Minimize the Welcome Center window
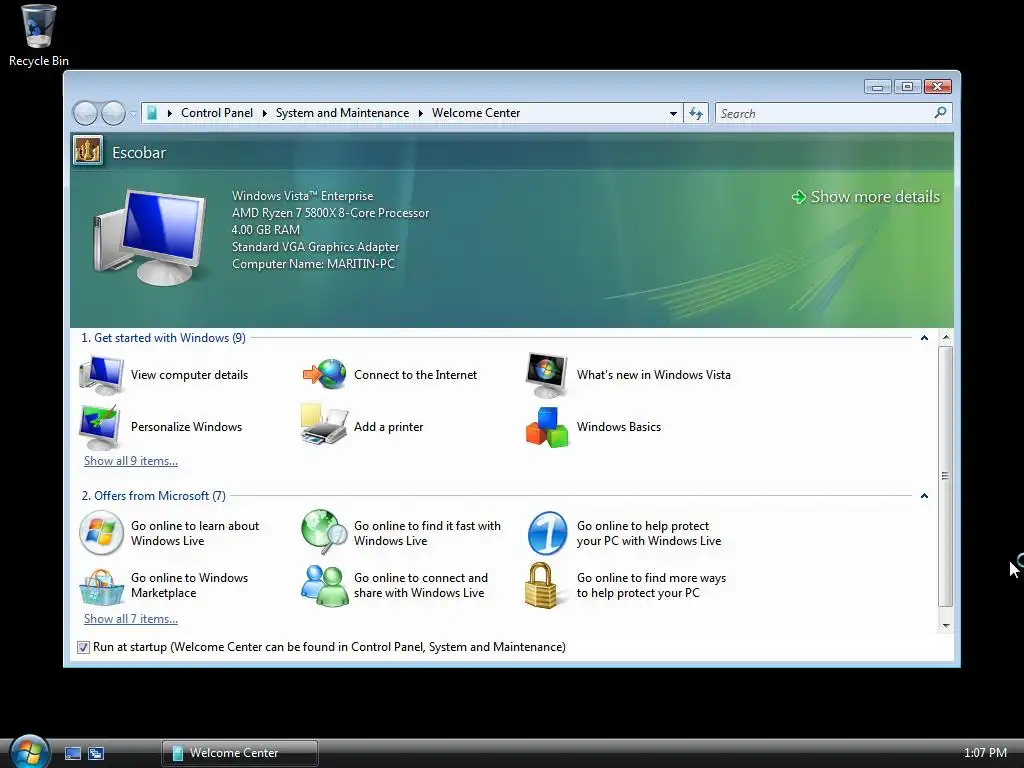This screenshot has width=1024, height=768. point(877,87)
